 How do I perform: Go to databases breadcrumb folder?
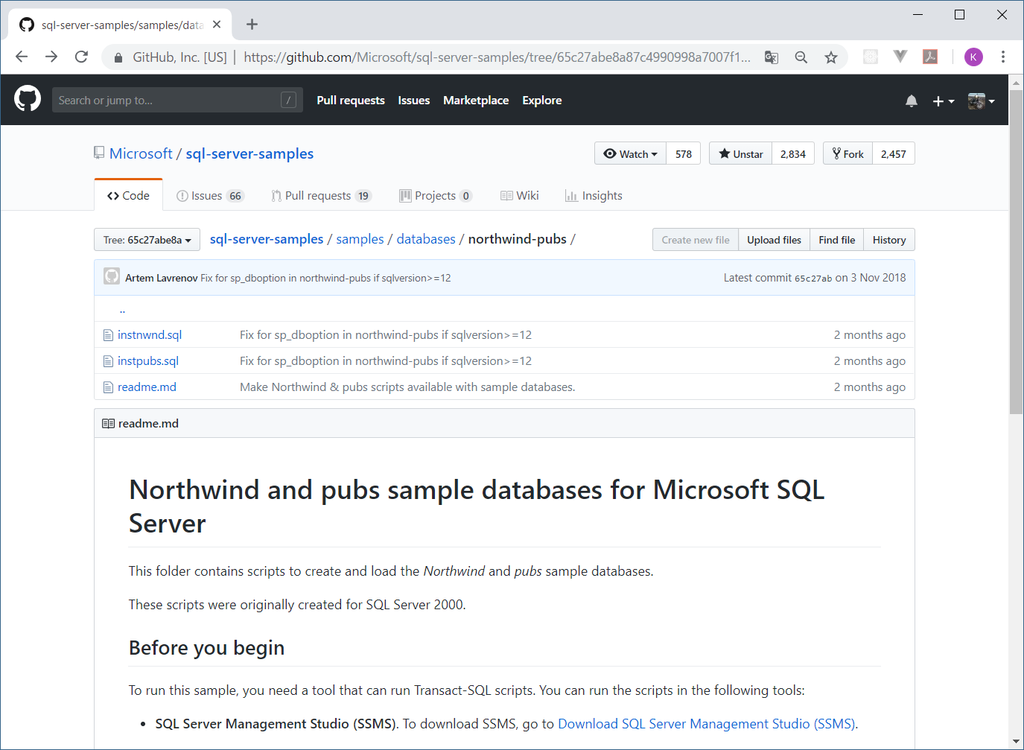pos(426,239)
